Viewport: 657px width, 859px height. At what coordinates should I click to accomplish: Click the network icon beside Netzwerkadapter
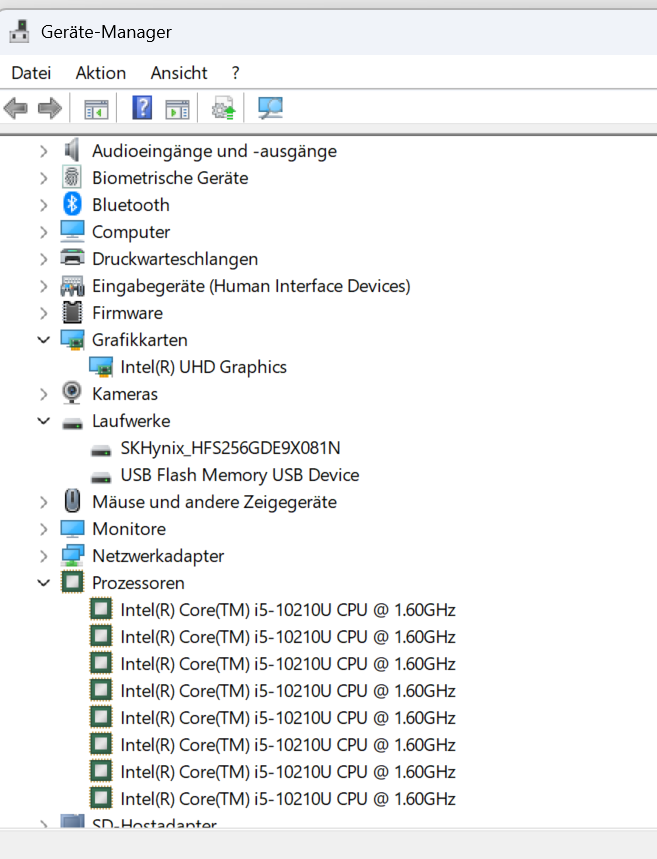(72, 556)
